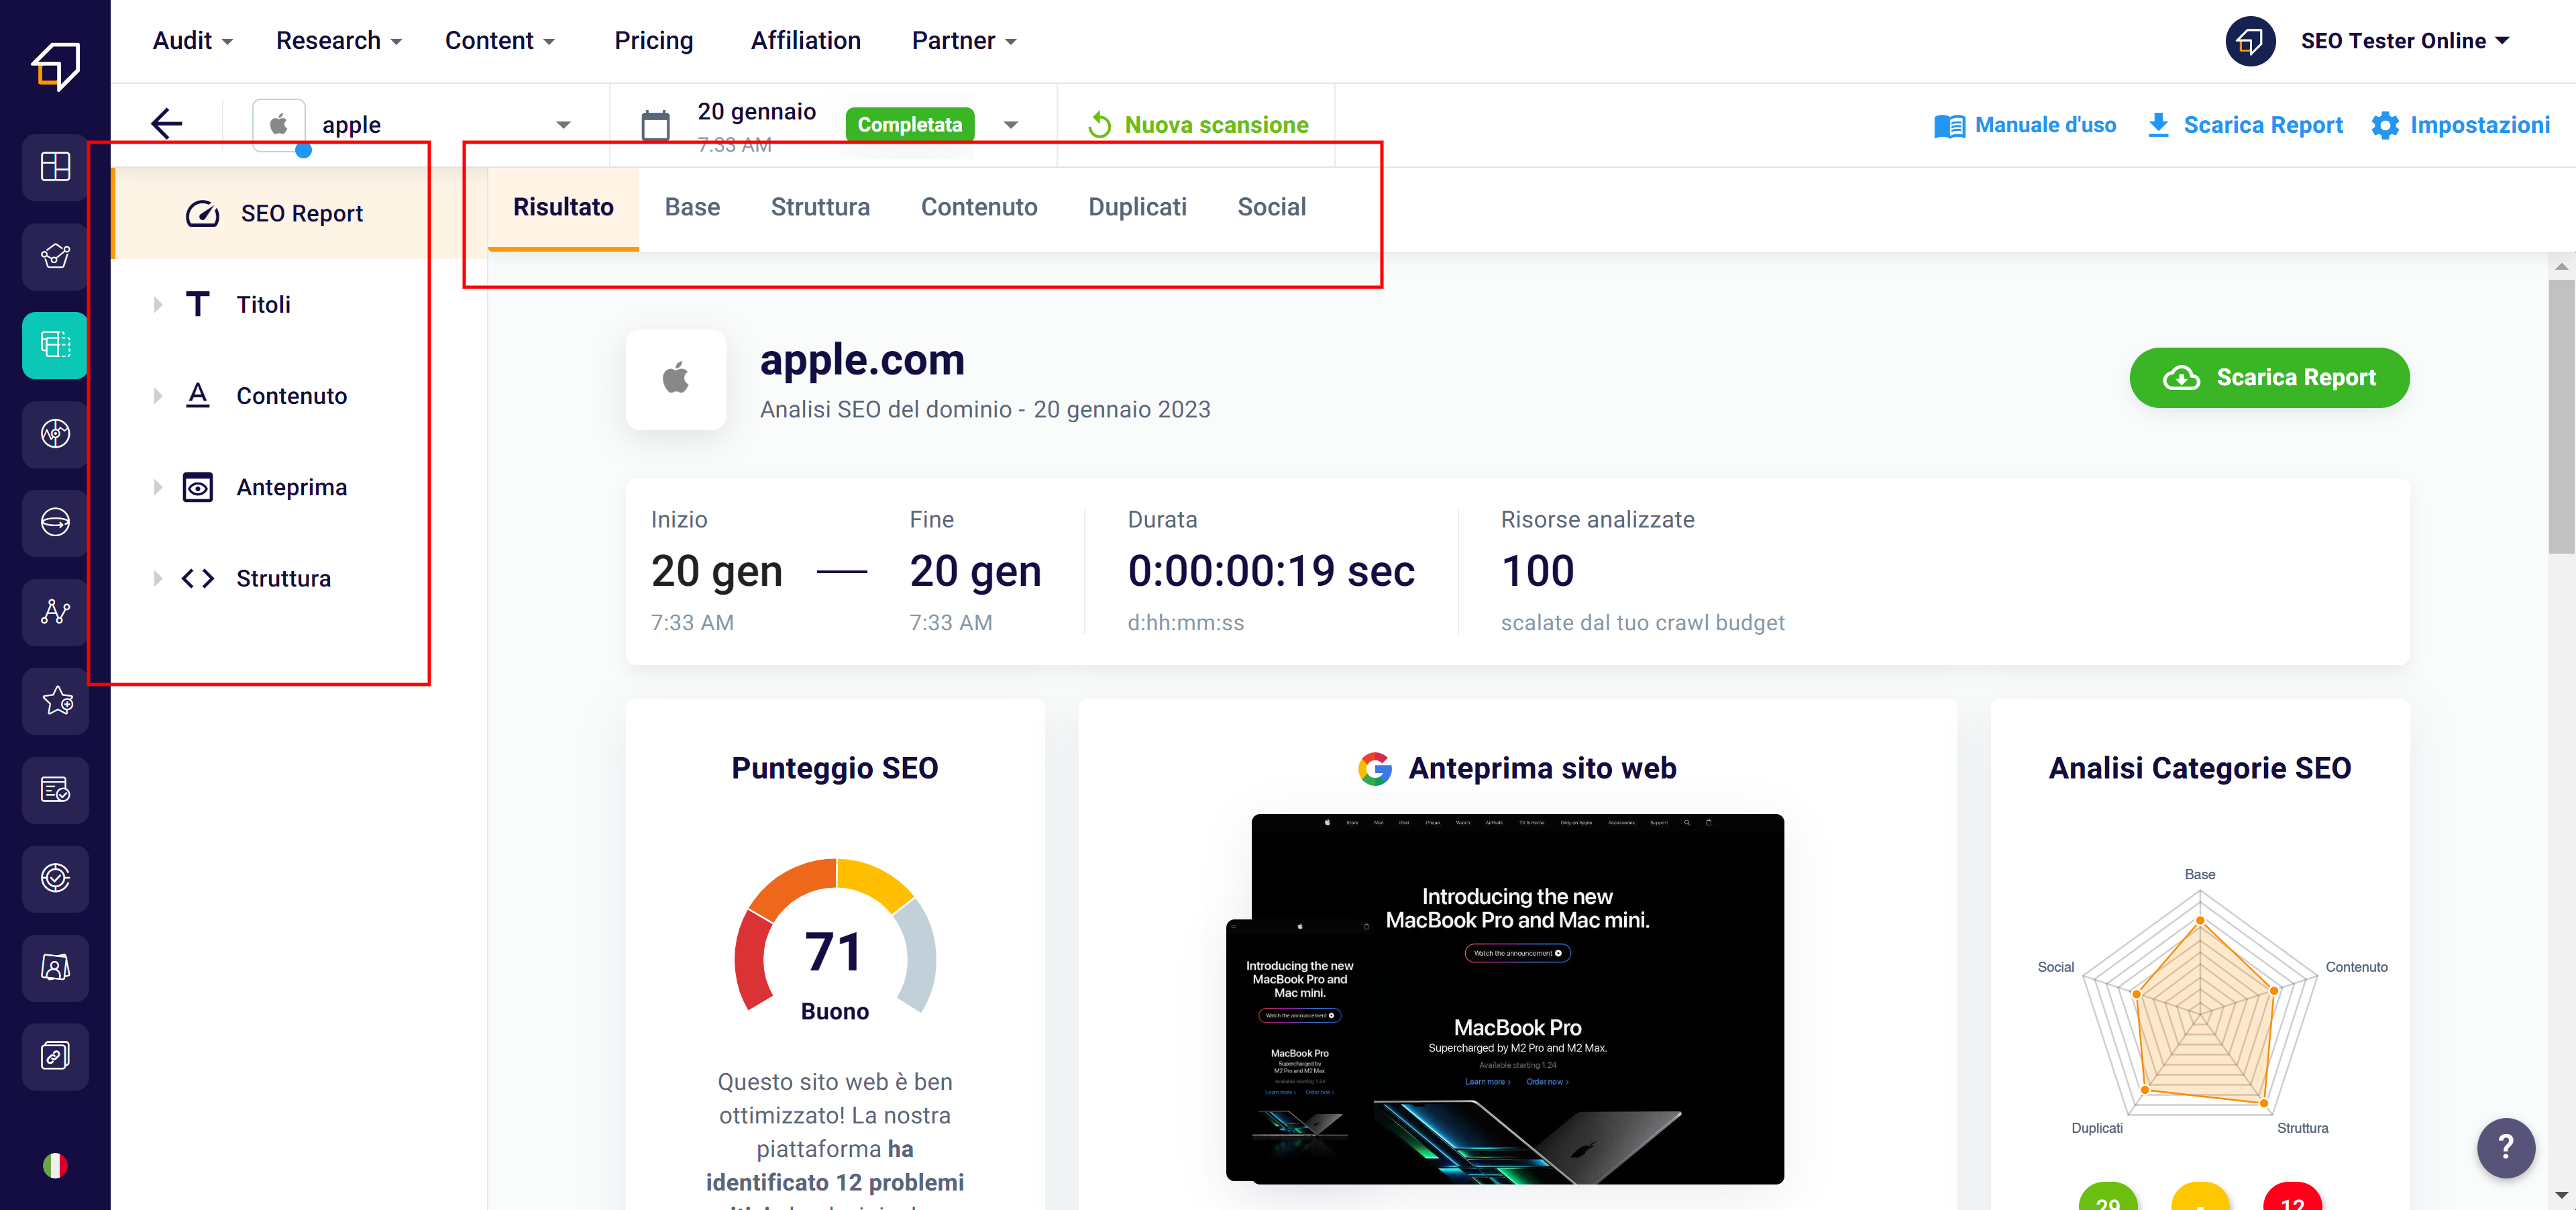Screen dimensions: 2576x1210
Task: Click the Completata status badge
Action: 909,125
